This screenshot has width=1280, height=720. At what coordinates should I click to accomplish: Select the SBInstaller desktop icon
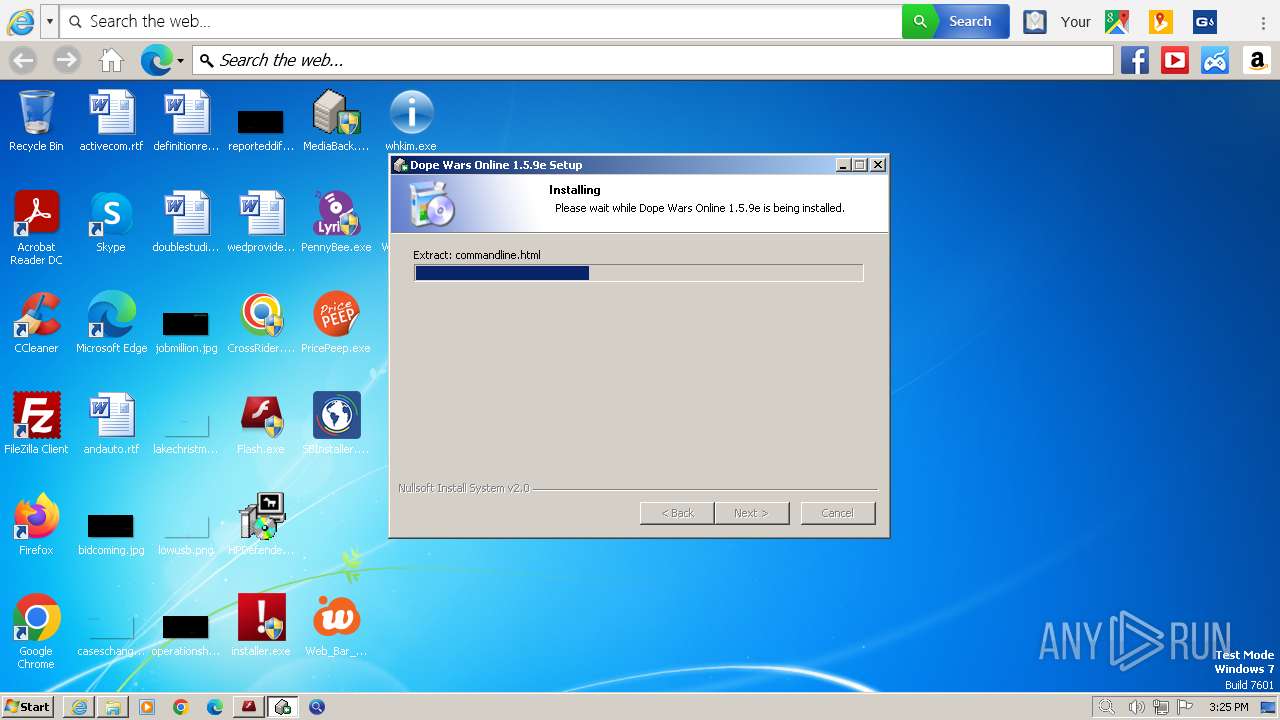coord(336,424)
